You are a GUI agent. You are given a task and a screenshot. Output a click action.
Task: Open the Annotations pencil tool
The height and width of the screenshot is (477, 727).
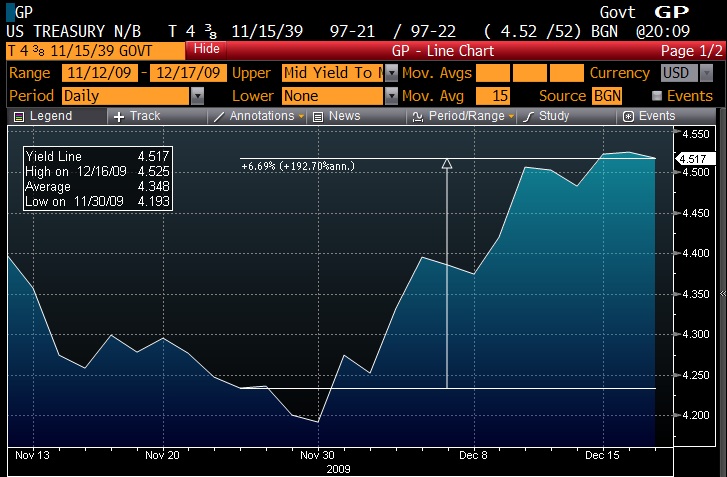coord(260,116)
